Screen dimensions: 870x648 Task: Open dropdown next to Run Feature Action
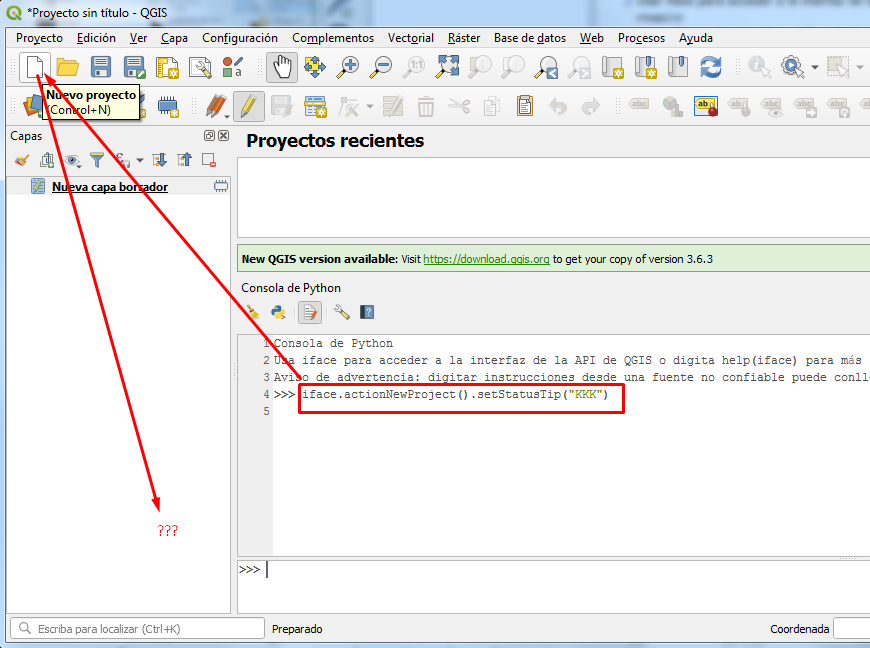click(x=815, y=67)
